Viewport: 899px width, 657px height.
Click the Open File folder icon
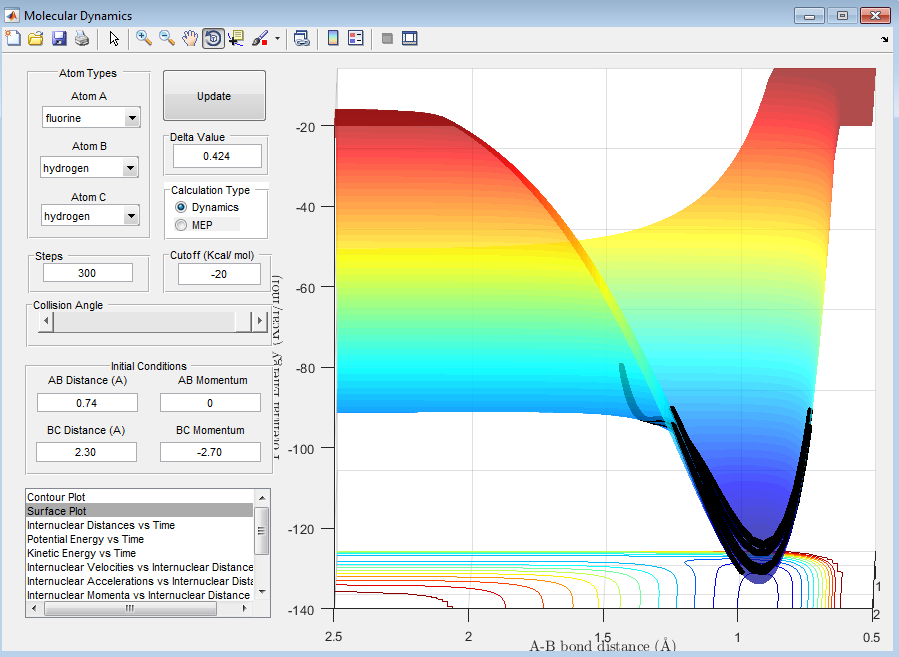pyautogui.click(x=36, y=38)
